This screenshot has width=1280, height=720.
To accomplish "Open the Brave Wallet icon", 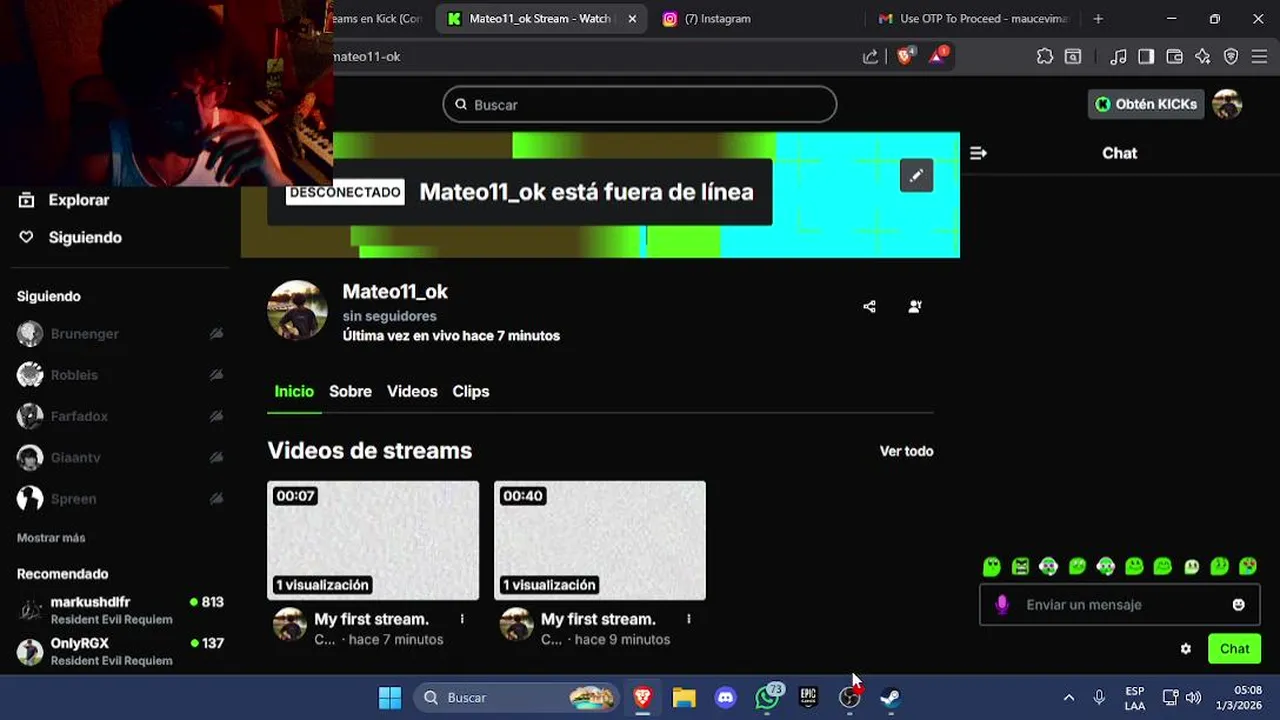I will point(1175,57).
